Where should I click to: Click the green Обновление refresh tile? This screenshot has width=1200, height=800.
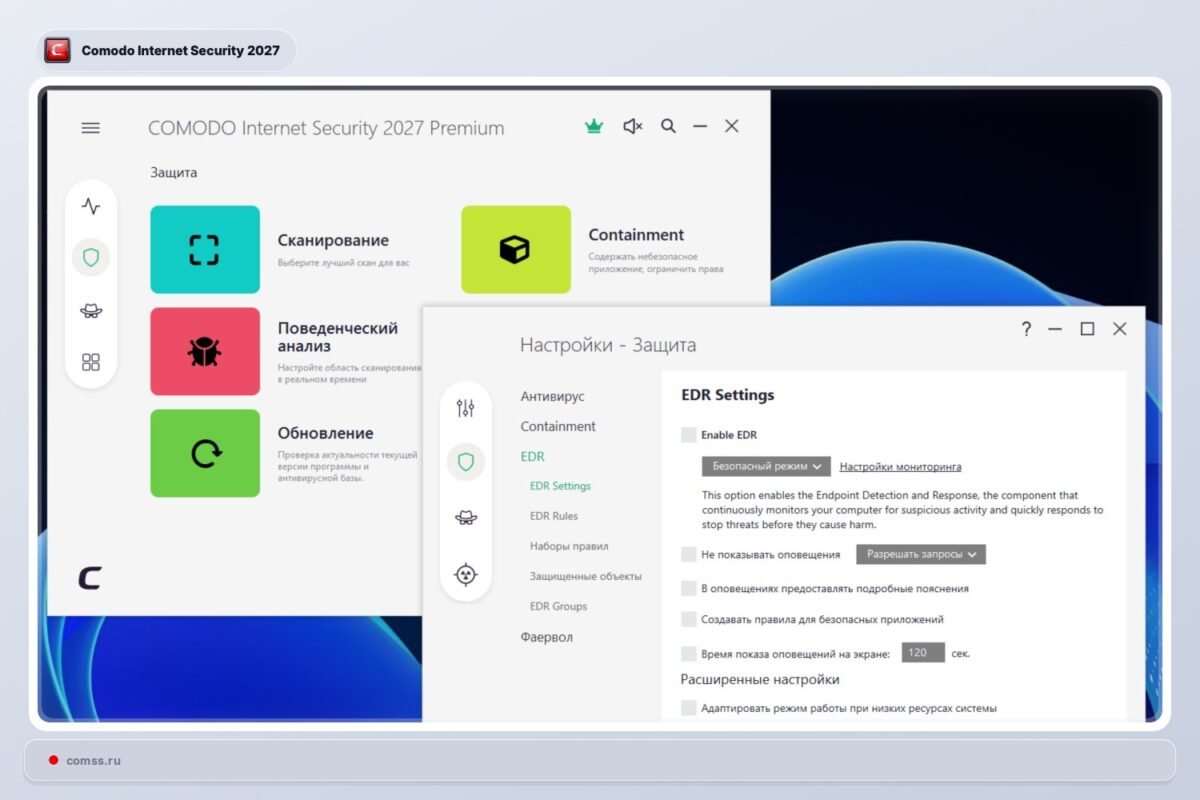click(x=205, y=453)
